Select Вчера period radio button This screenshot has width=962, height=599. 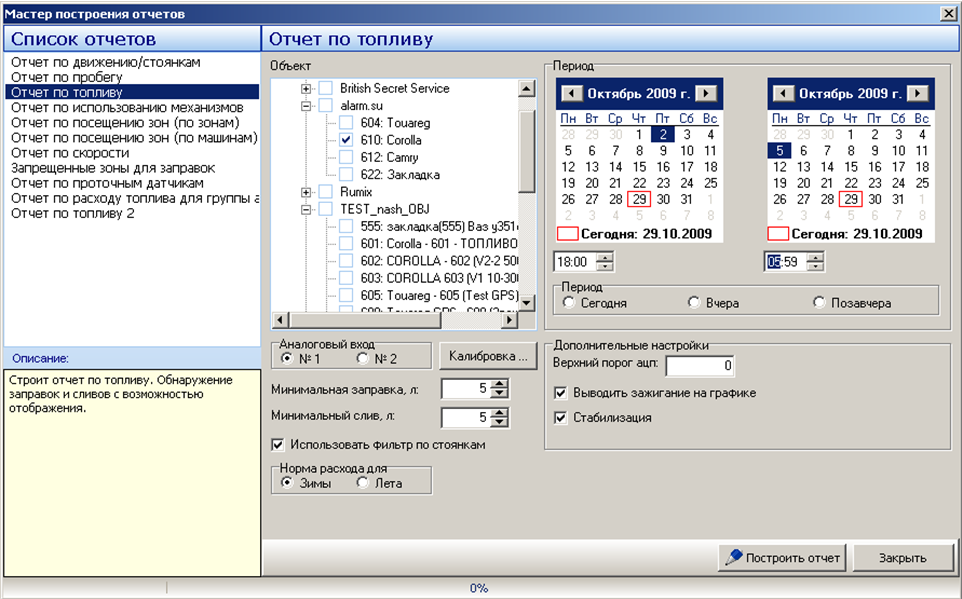[694, 303]
